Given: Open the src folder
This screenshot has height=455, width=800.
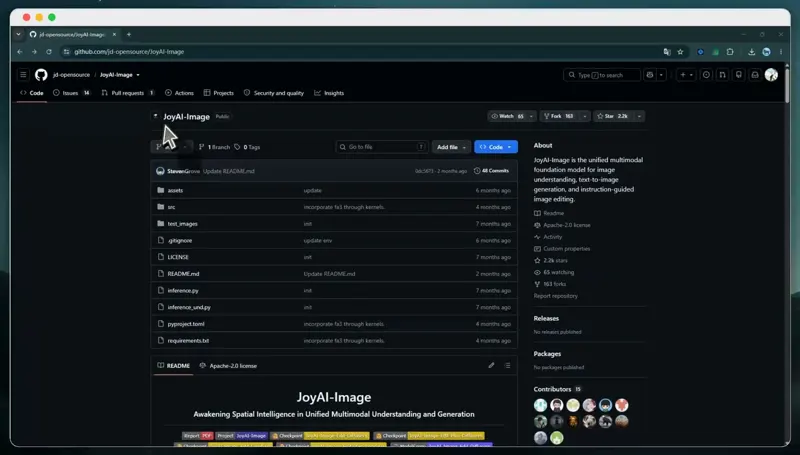Looking at the screenshot, I should (x=171, y=207).
